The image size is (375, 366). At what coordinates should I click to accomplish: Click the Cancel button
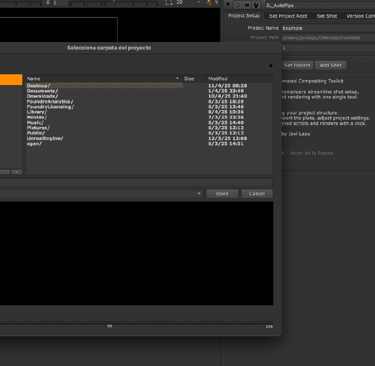pyautogui.click(x=257, y=194)
